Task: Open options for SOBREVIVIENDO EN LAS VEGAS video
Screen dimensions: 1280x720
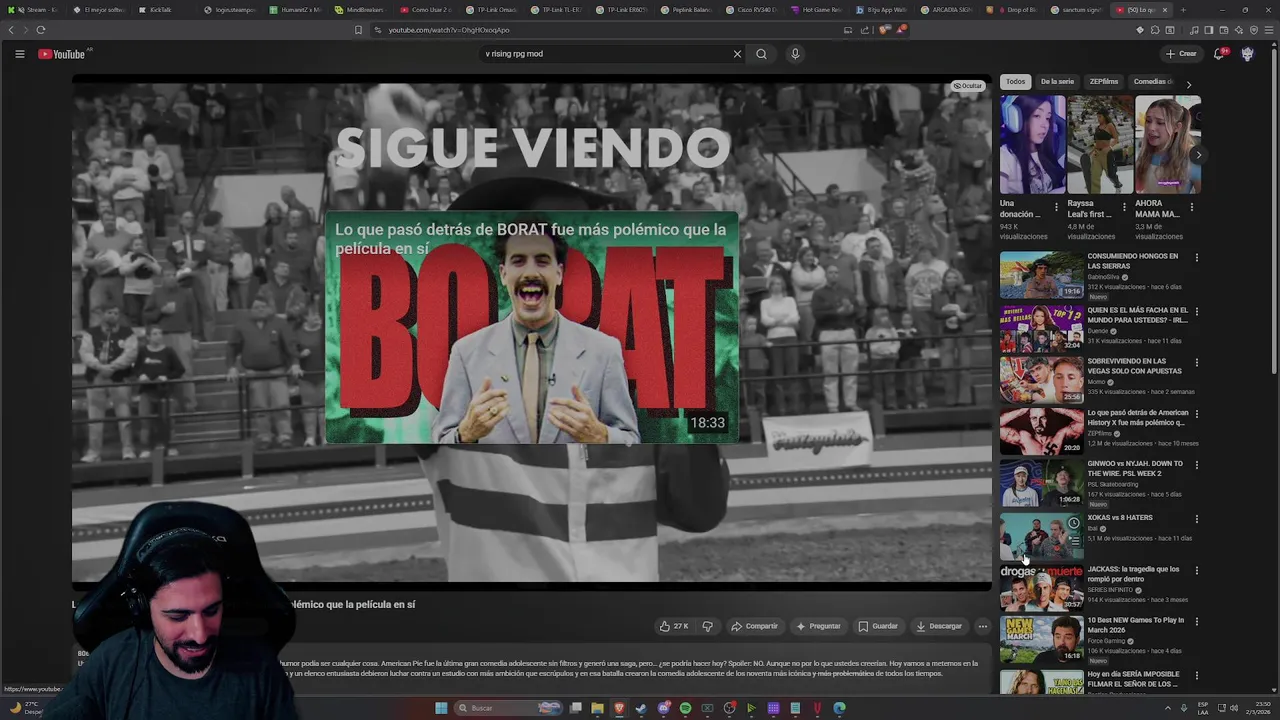Action: coord(1196,363)
